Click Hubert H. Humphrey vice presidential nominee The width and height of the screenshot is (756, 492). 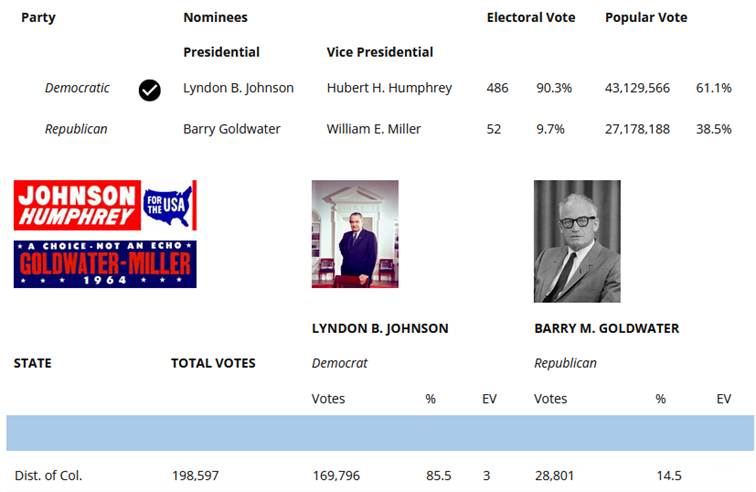pos(389,88)
